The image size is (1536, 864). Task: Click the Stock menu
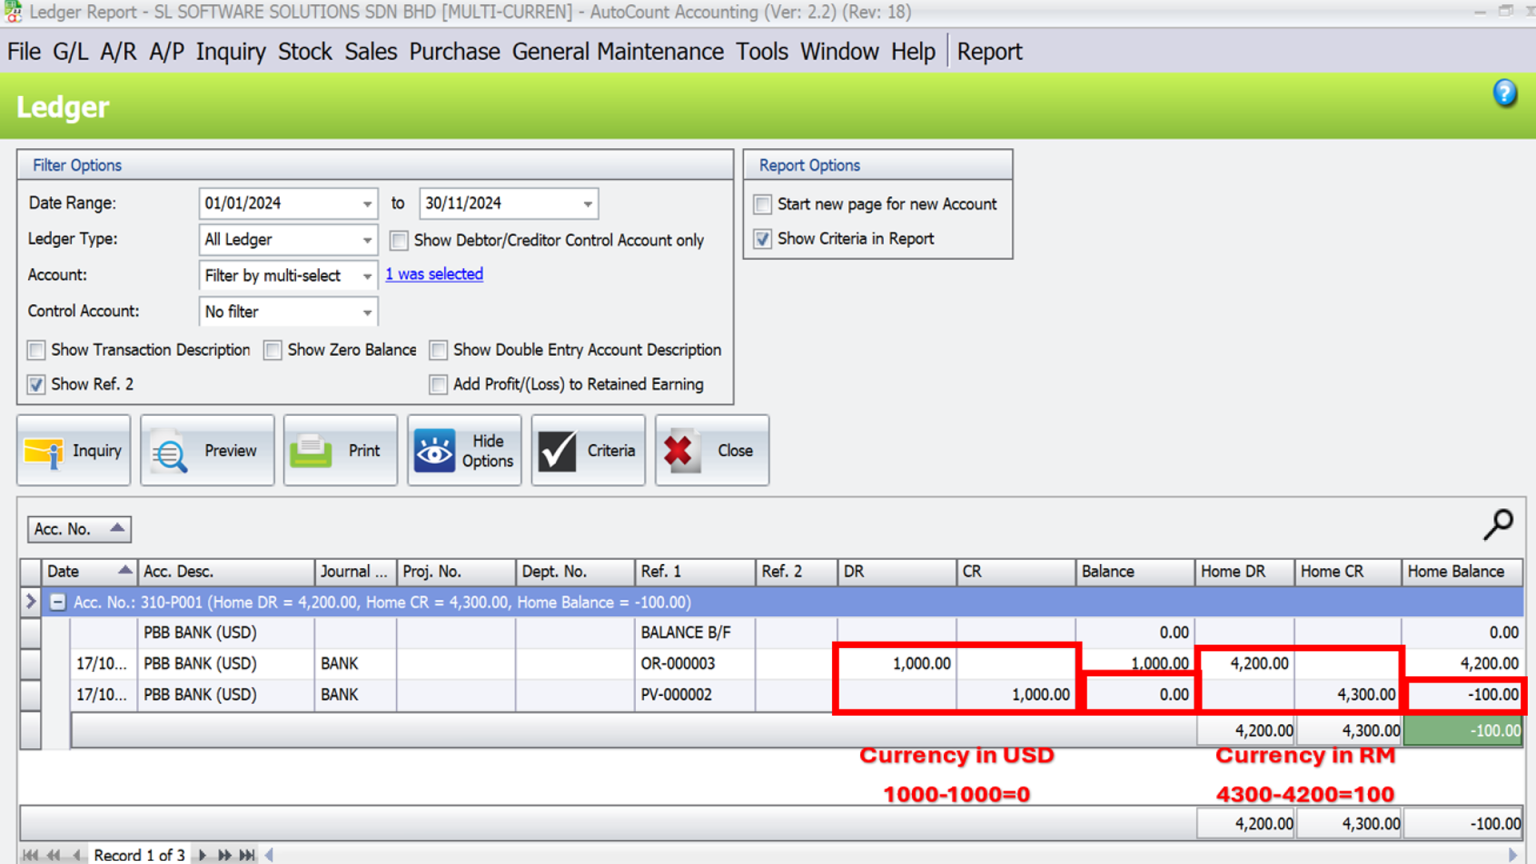pyautogui.click(x=305, y=52)
